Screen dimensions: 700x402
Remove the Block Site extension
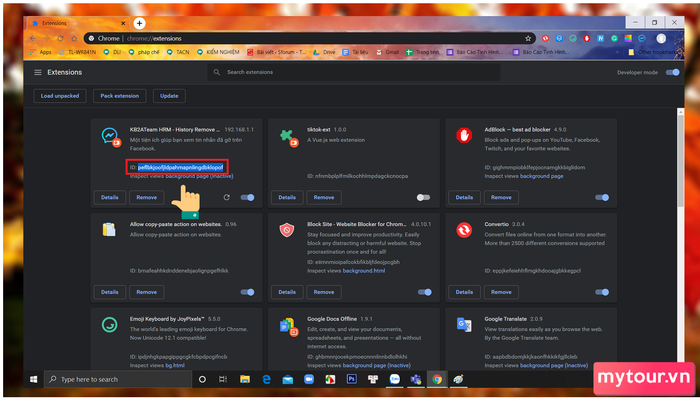(x=324, y=292)
